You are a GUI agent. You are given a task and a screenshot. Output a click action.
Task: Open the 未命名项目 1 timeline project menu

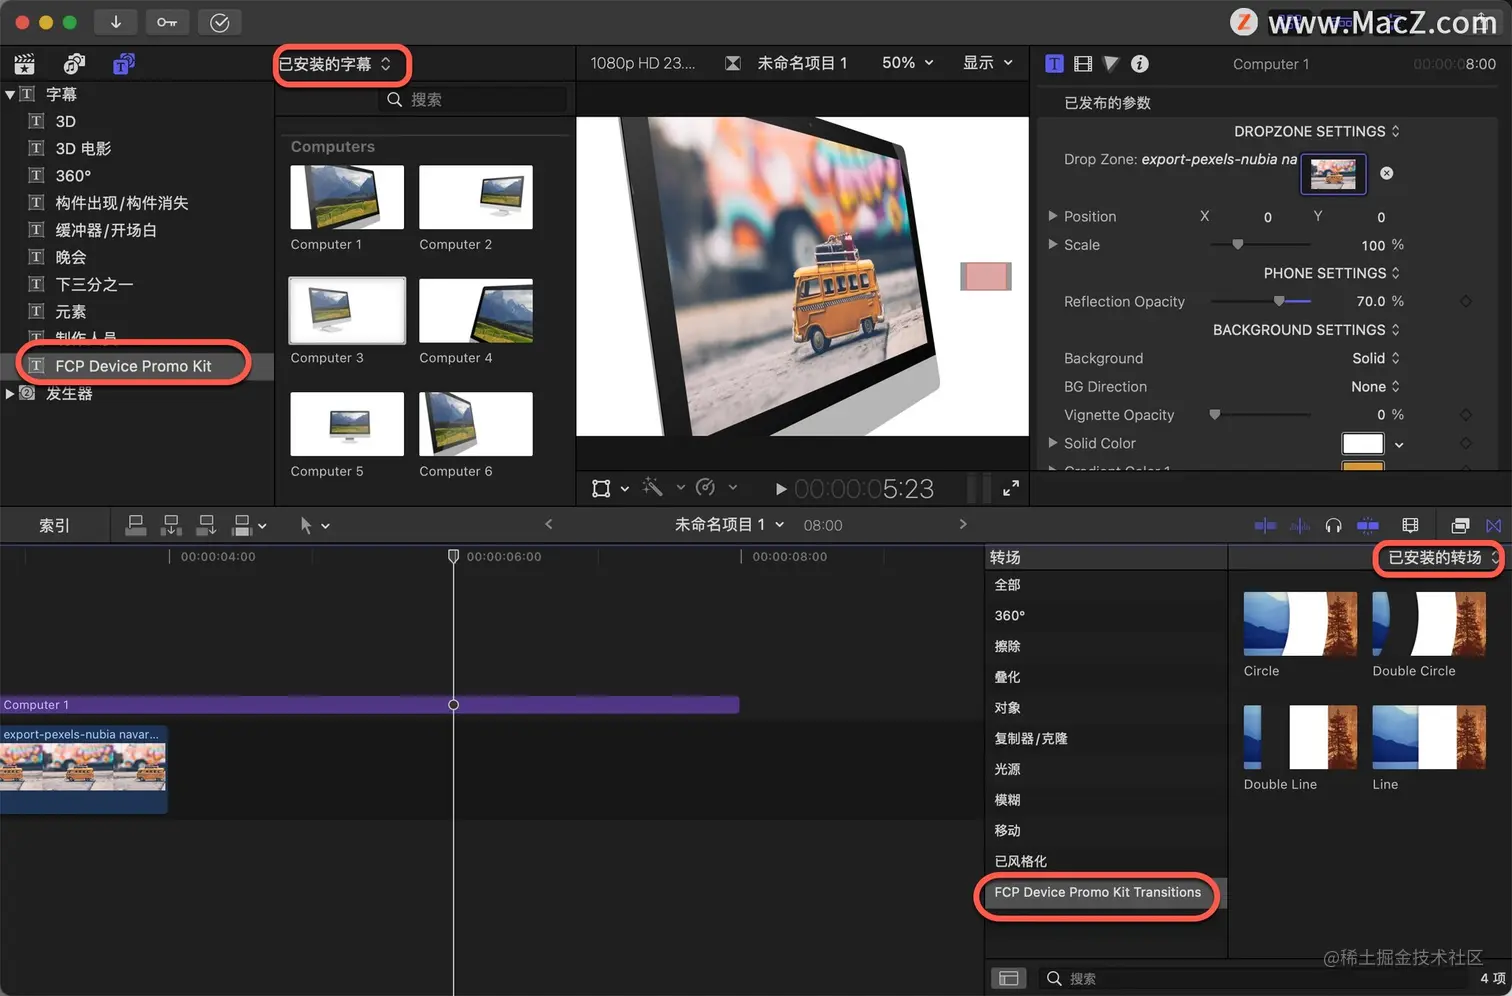coord(729,524)
